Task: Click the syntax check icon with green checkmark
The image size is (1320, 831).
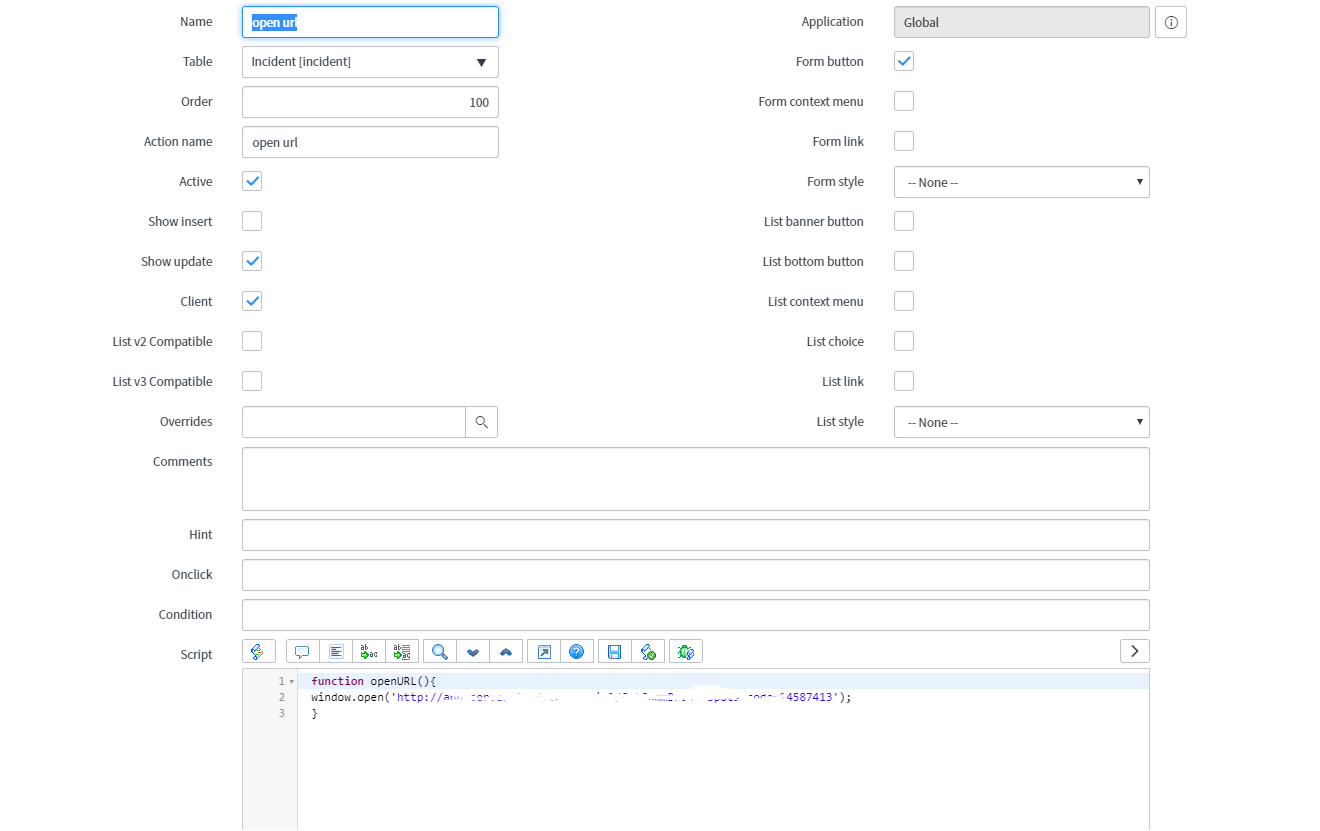Action: tap(648, 652)
